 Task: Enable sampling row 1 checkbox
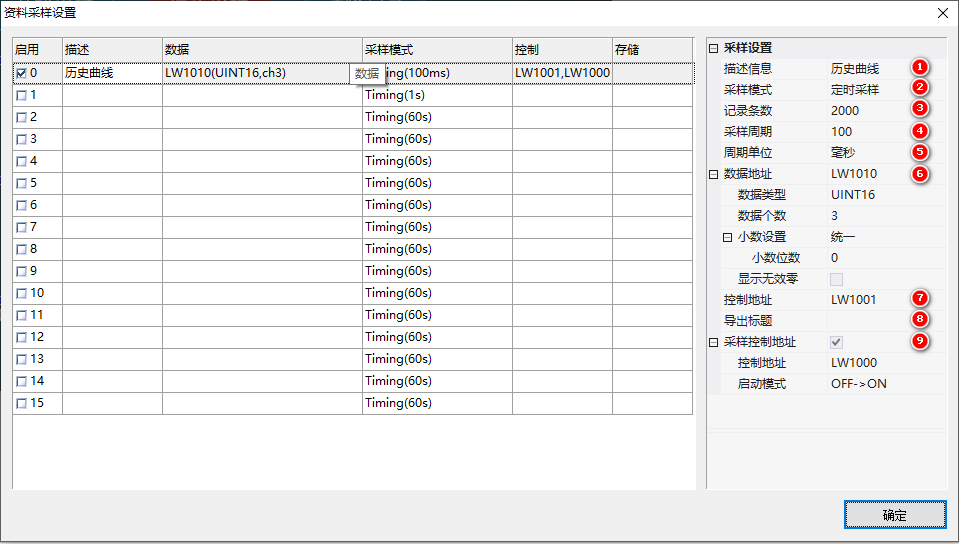(22, 95)
